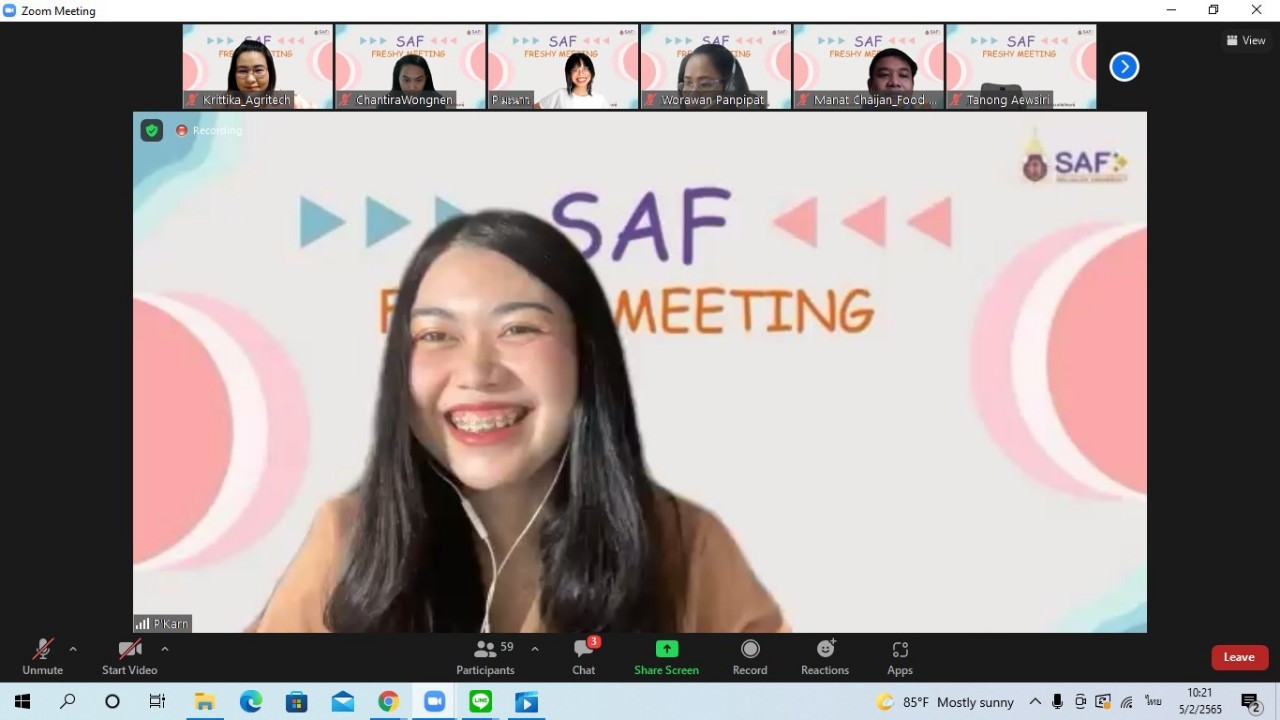Select Worawan Panpipat video thumbnail
This screenshot has width=1280, height=720.
pyautogui.click(x=715, y=66)
